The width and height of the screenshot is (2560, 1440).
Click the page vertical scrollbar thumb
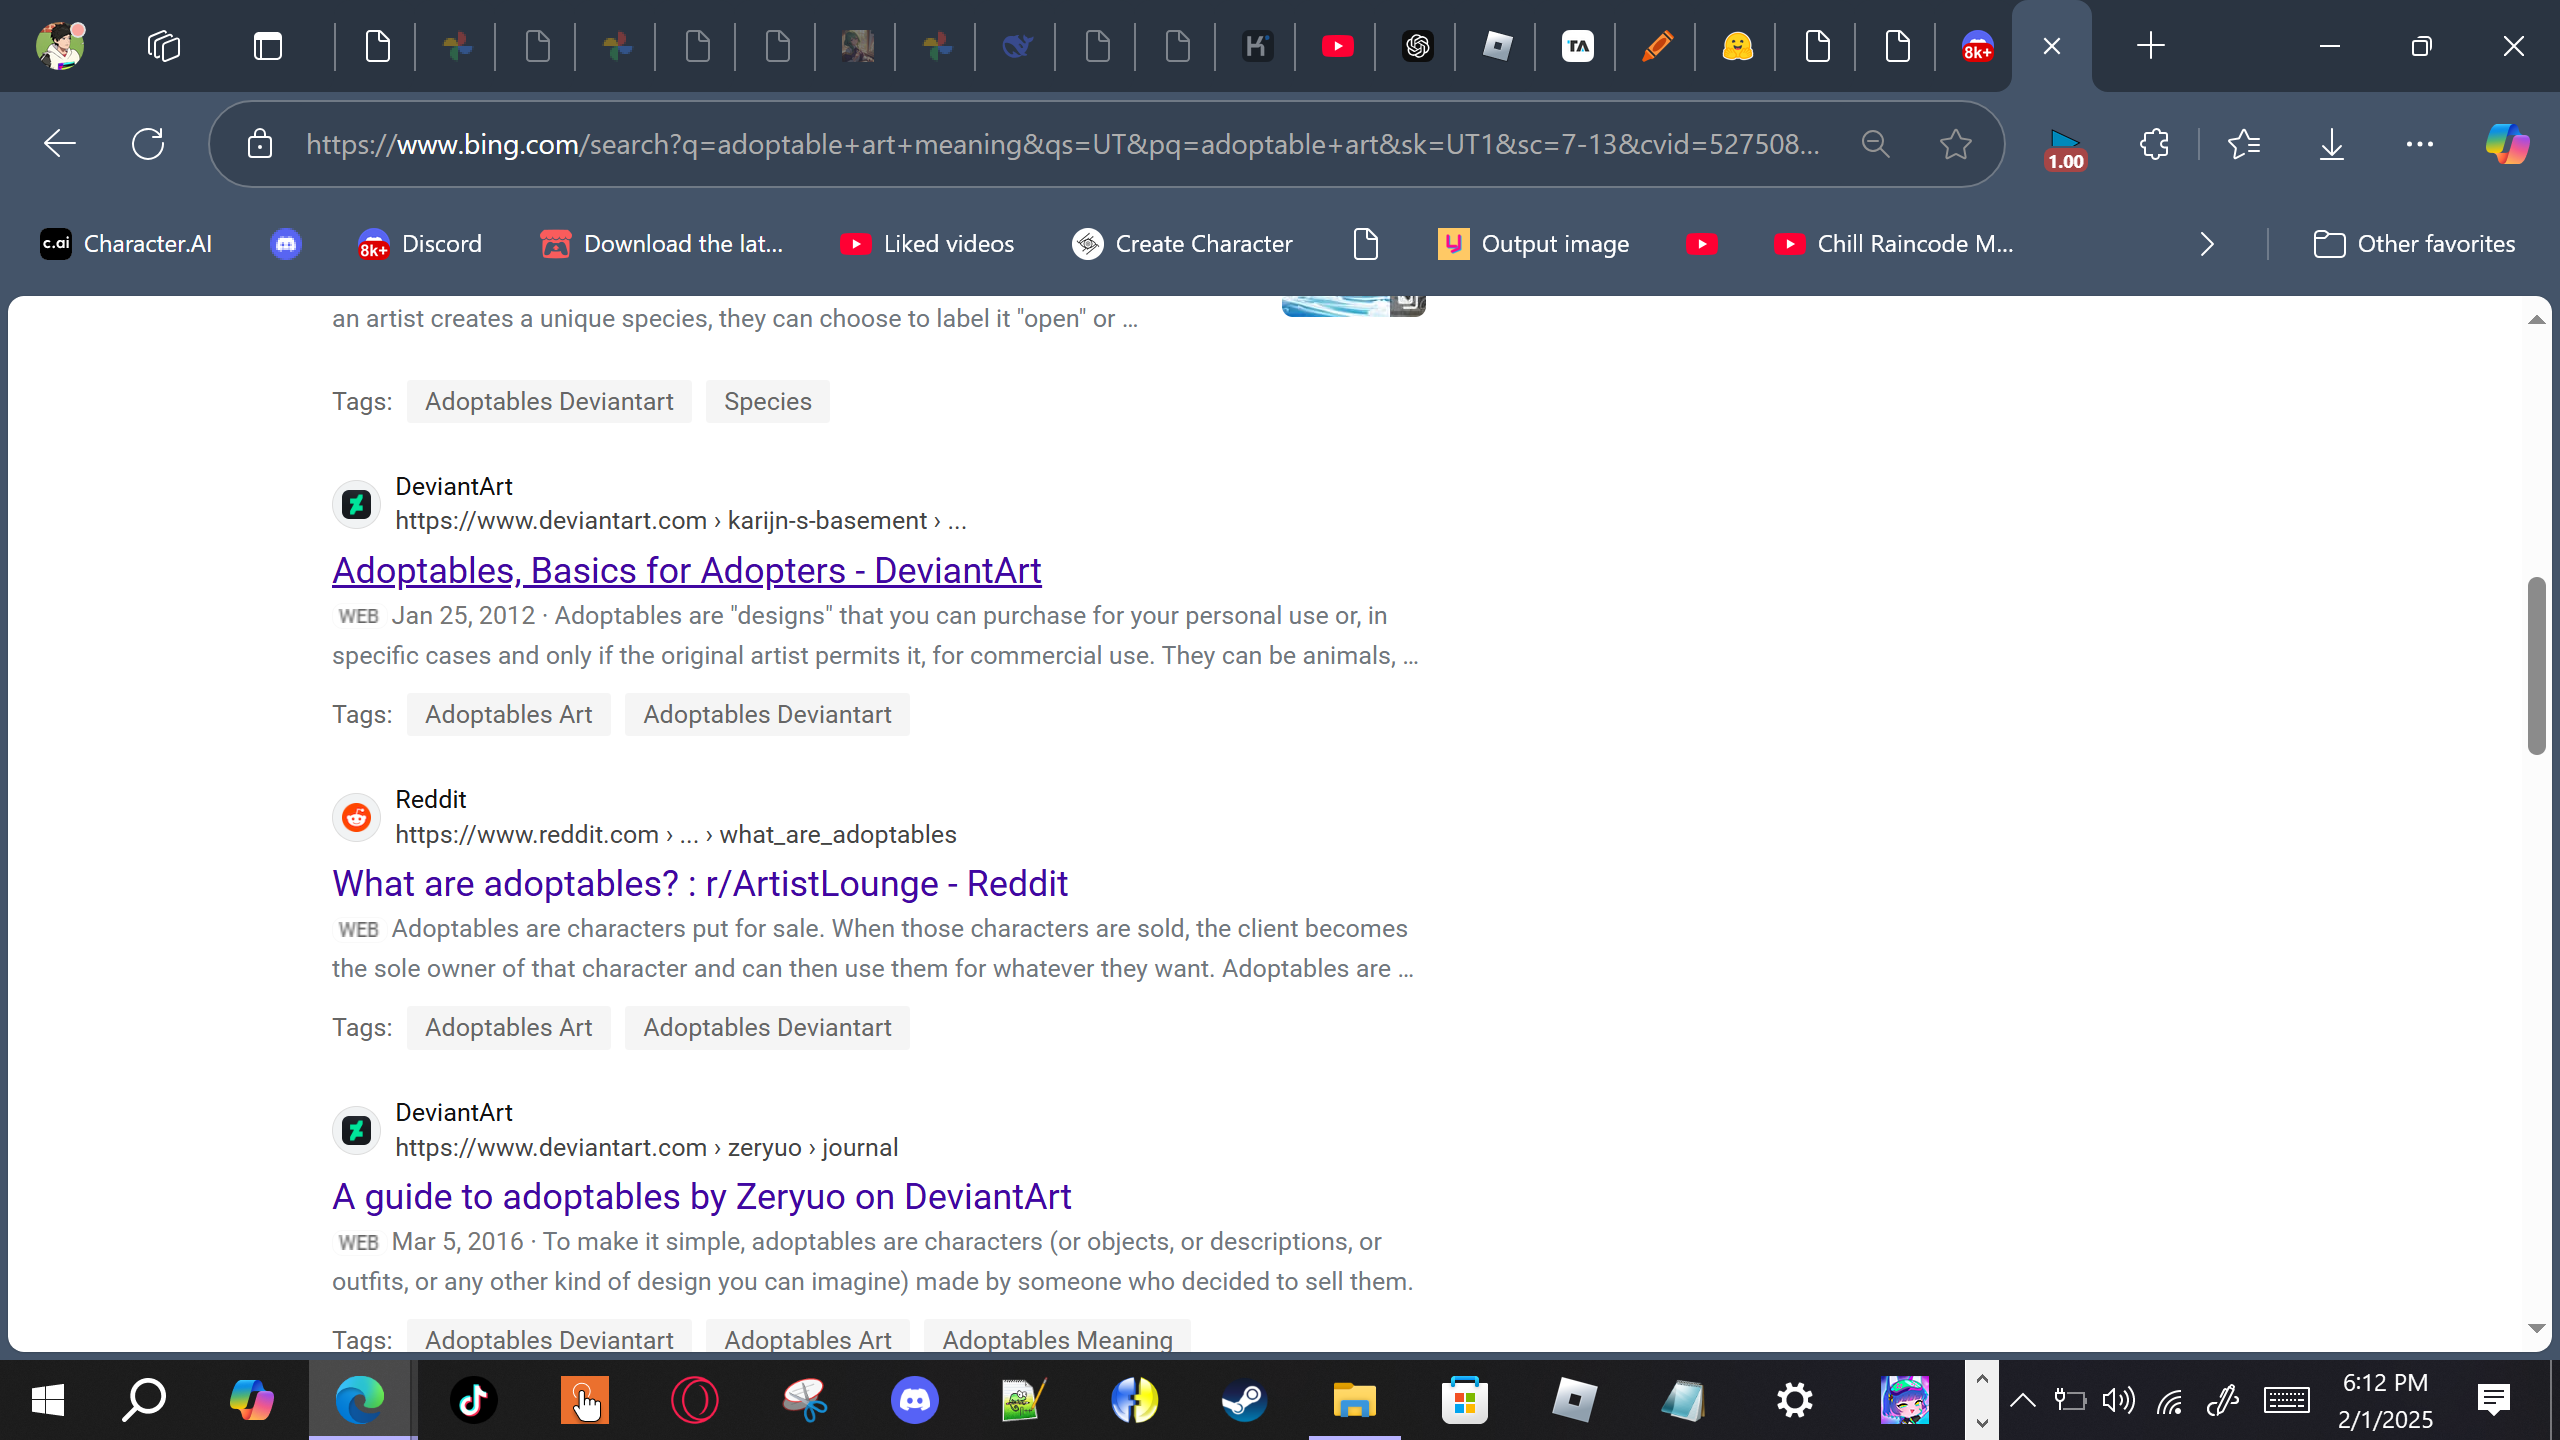tap(2535, 665)
